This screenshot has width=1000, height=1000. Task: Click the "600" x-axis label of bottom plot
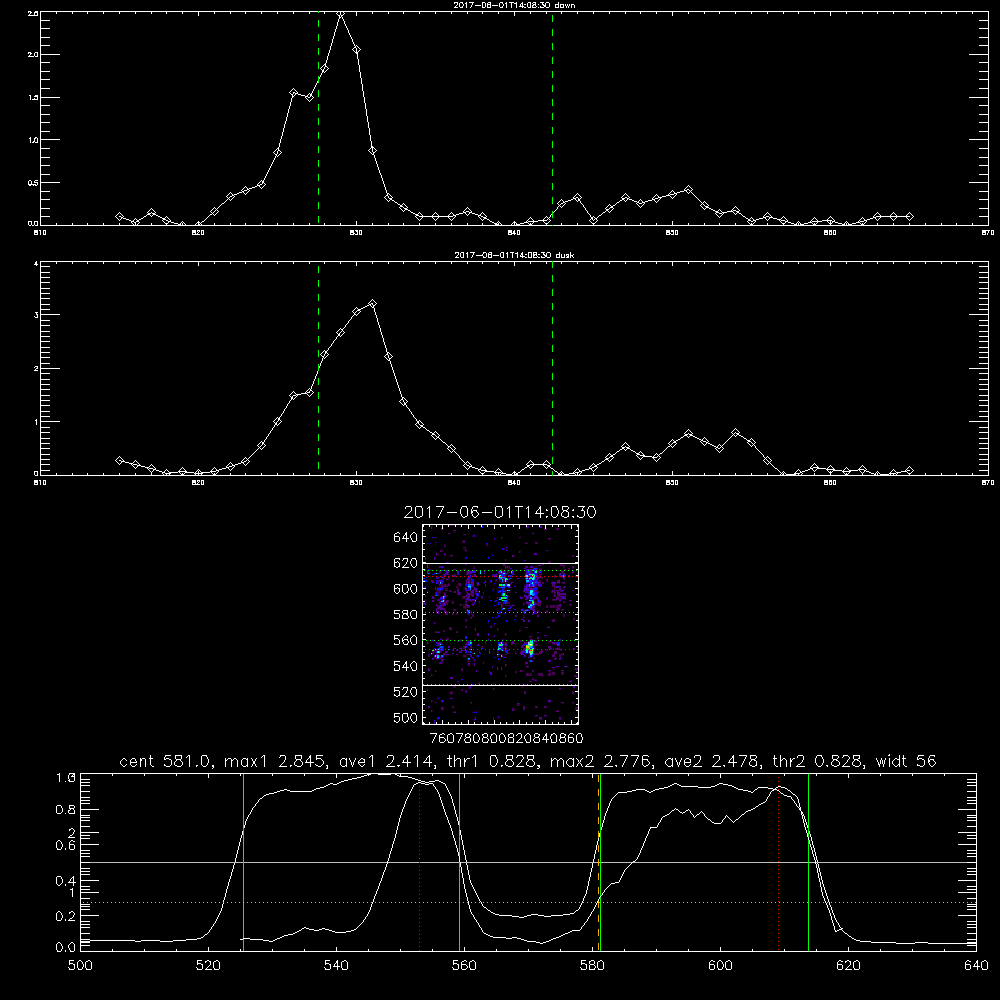coord(720,966)
